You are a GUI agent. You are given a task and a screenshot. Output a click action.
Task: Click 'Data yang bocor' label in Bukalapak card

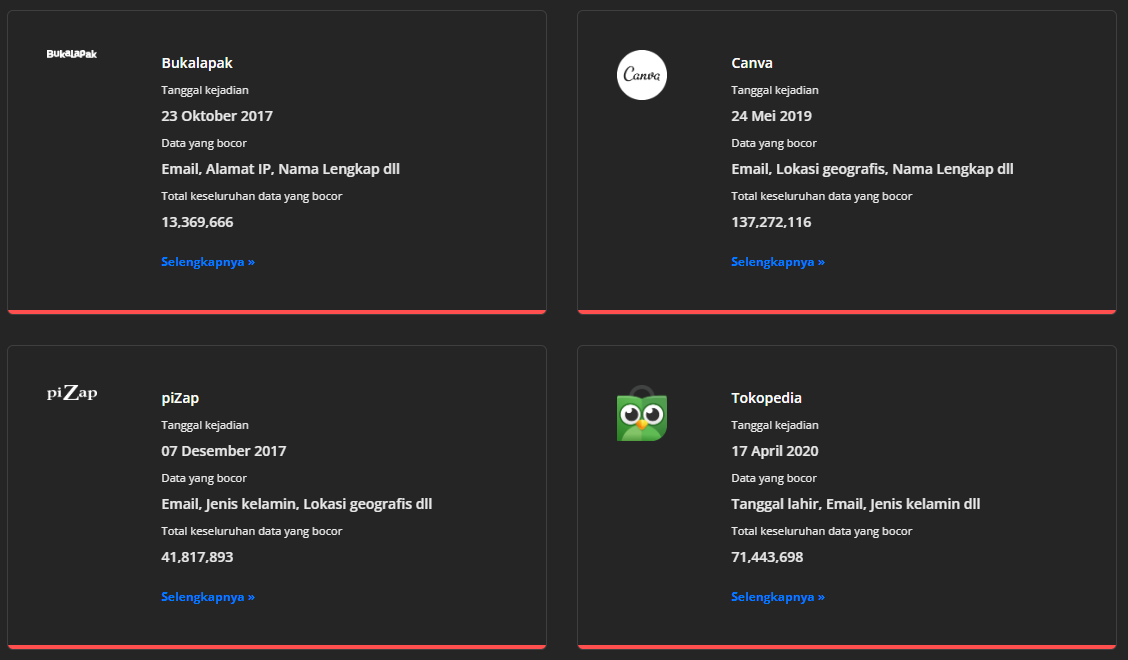[x=204, y=143]
